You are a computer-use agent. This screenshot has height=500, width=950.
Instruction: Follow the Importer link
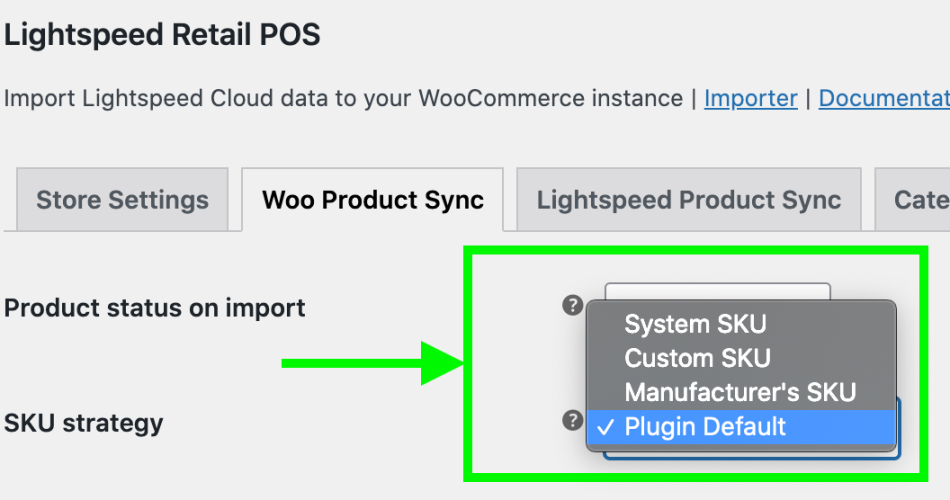[751, 98]
